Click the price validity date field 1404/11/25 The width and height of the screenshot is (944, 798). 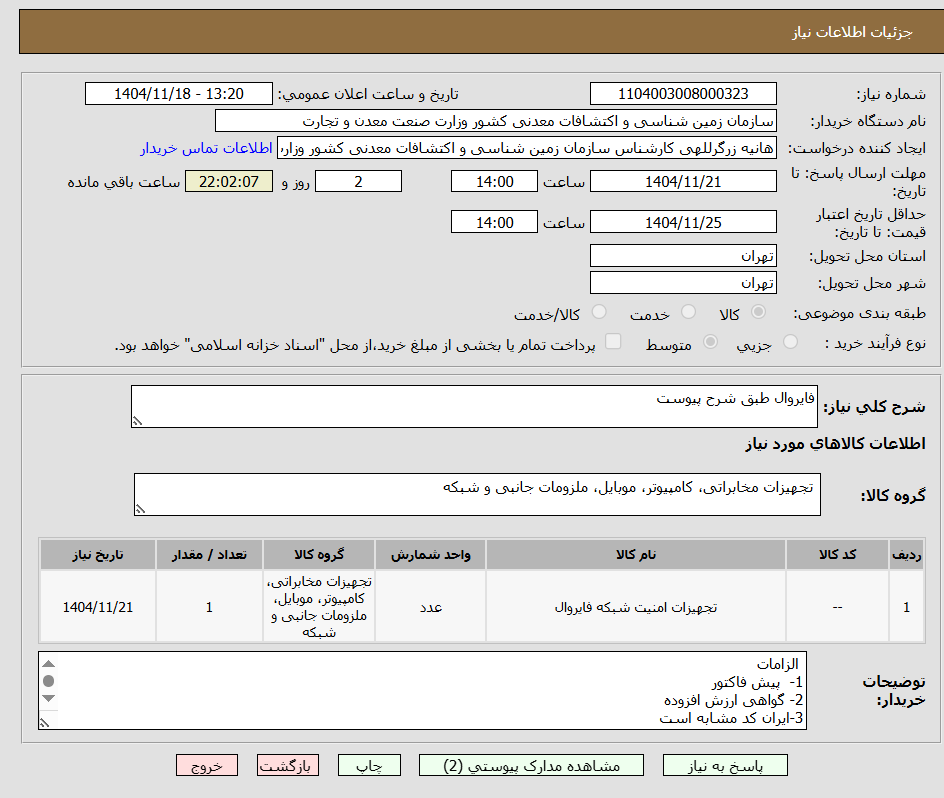(683, 222)
